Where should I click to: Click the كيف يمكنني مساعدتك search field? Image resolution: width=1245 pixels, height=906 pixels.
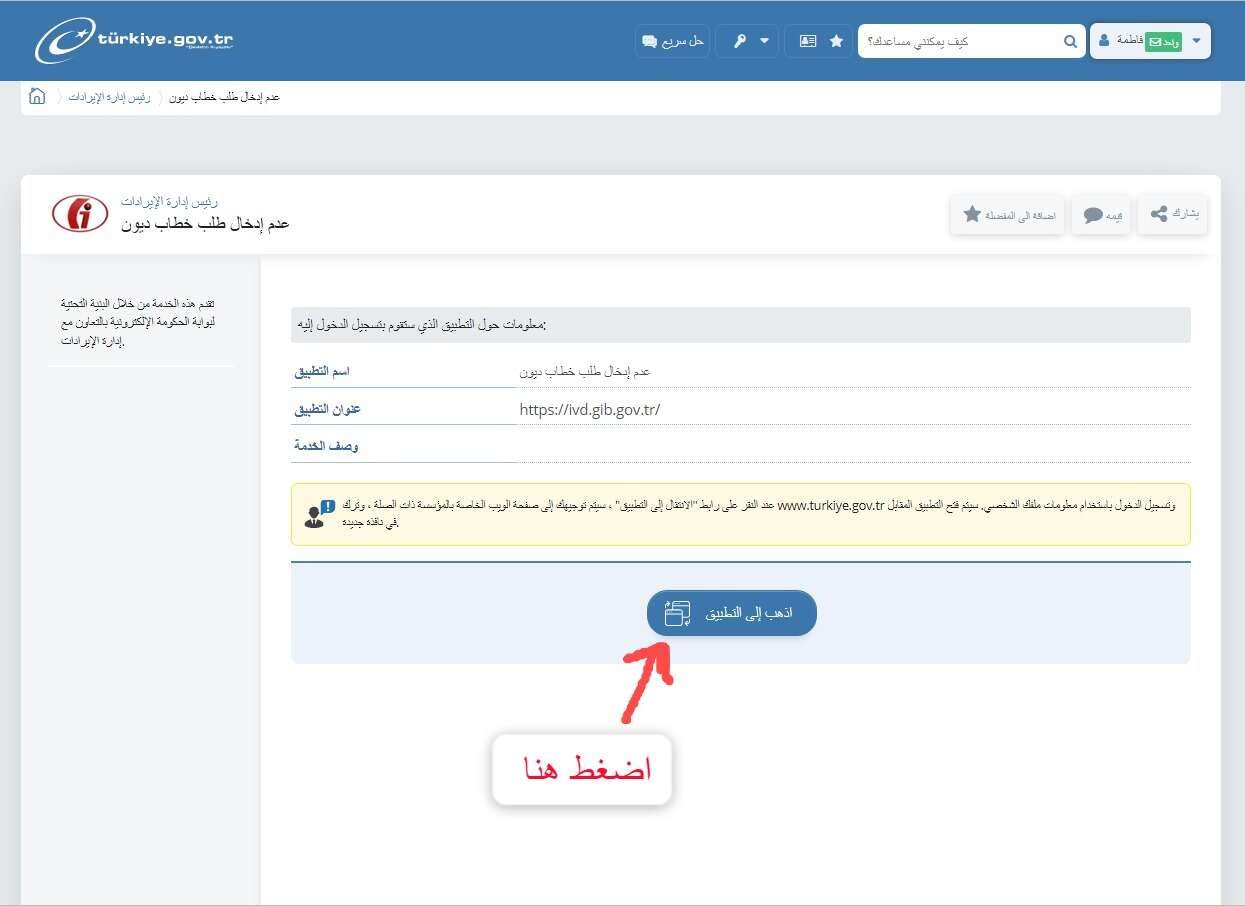960,41
